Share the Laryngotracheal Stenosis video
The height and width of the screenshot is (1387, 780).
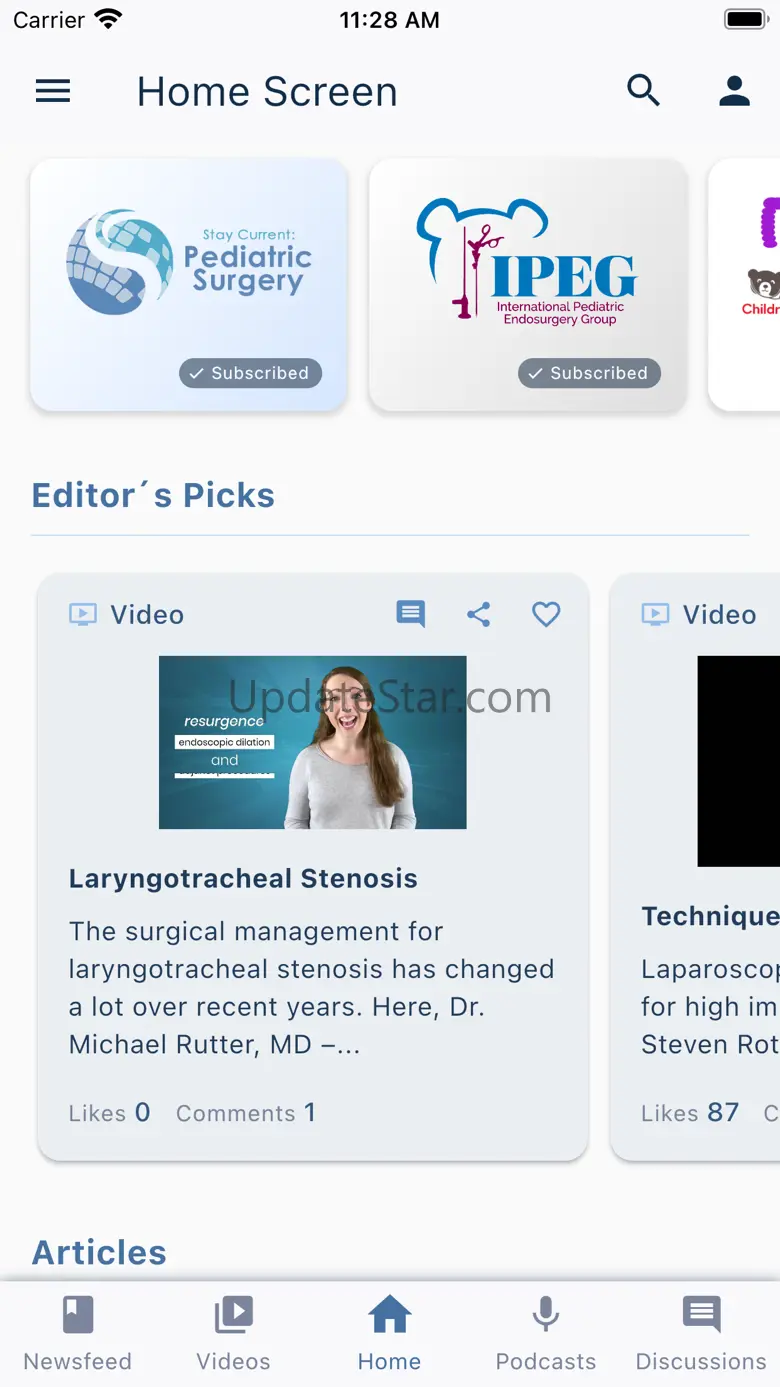click(x=479, y=614)
